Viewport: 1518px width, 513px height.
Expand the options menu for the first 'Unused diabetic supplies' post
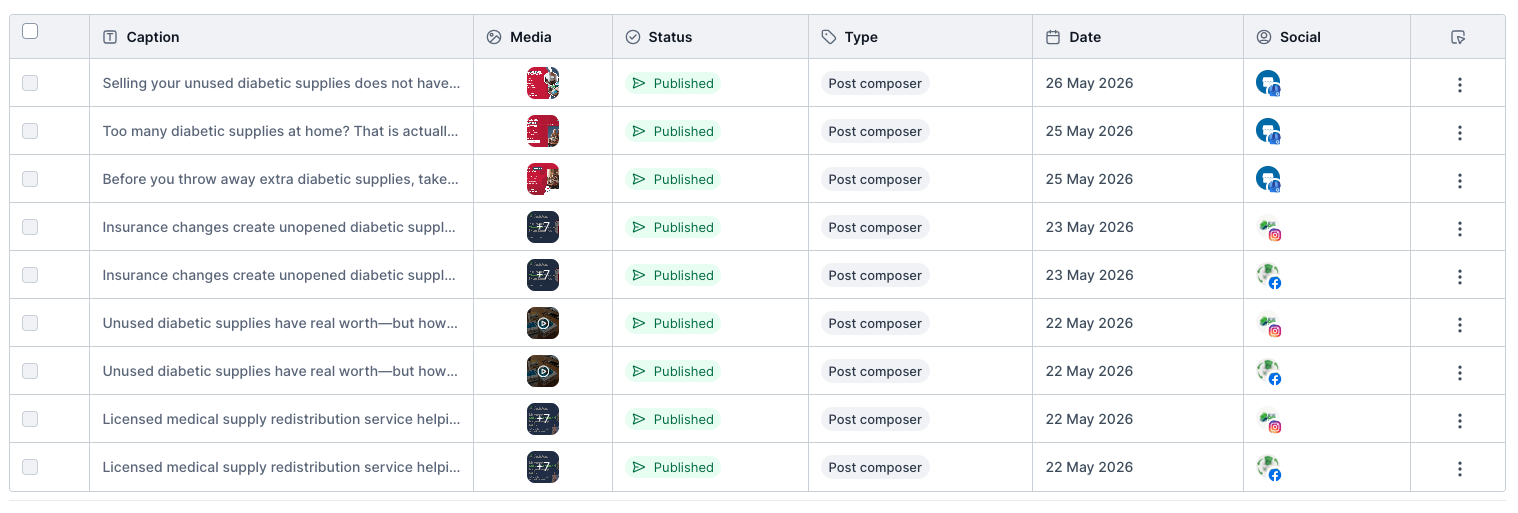1460,325
